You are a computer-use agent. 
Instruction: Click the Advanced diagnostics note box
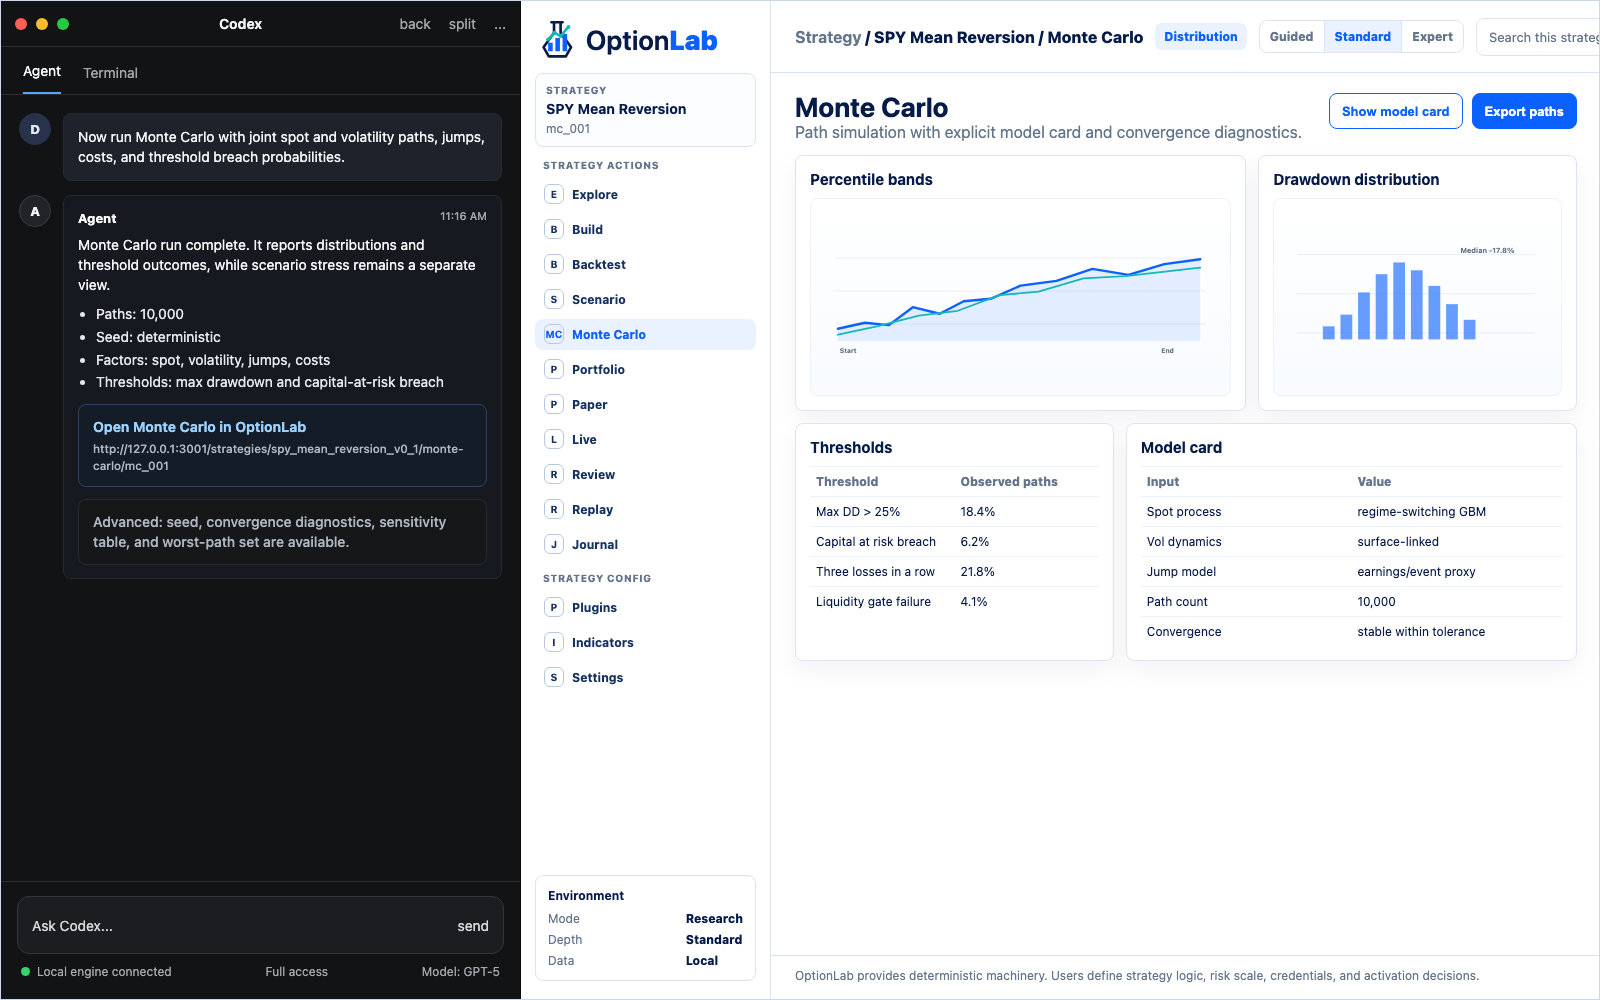pyautogui.click(x=282, y=532)
